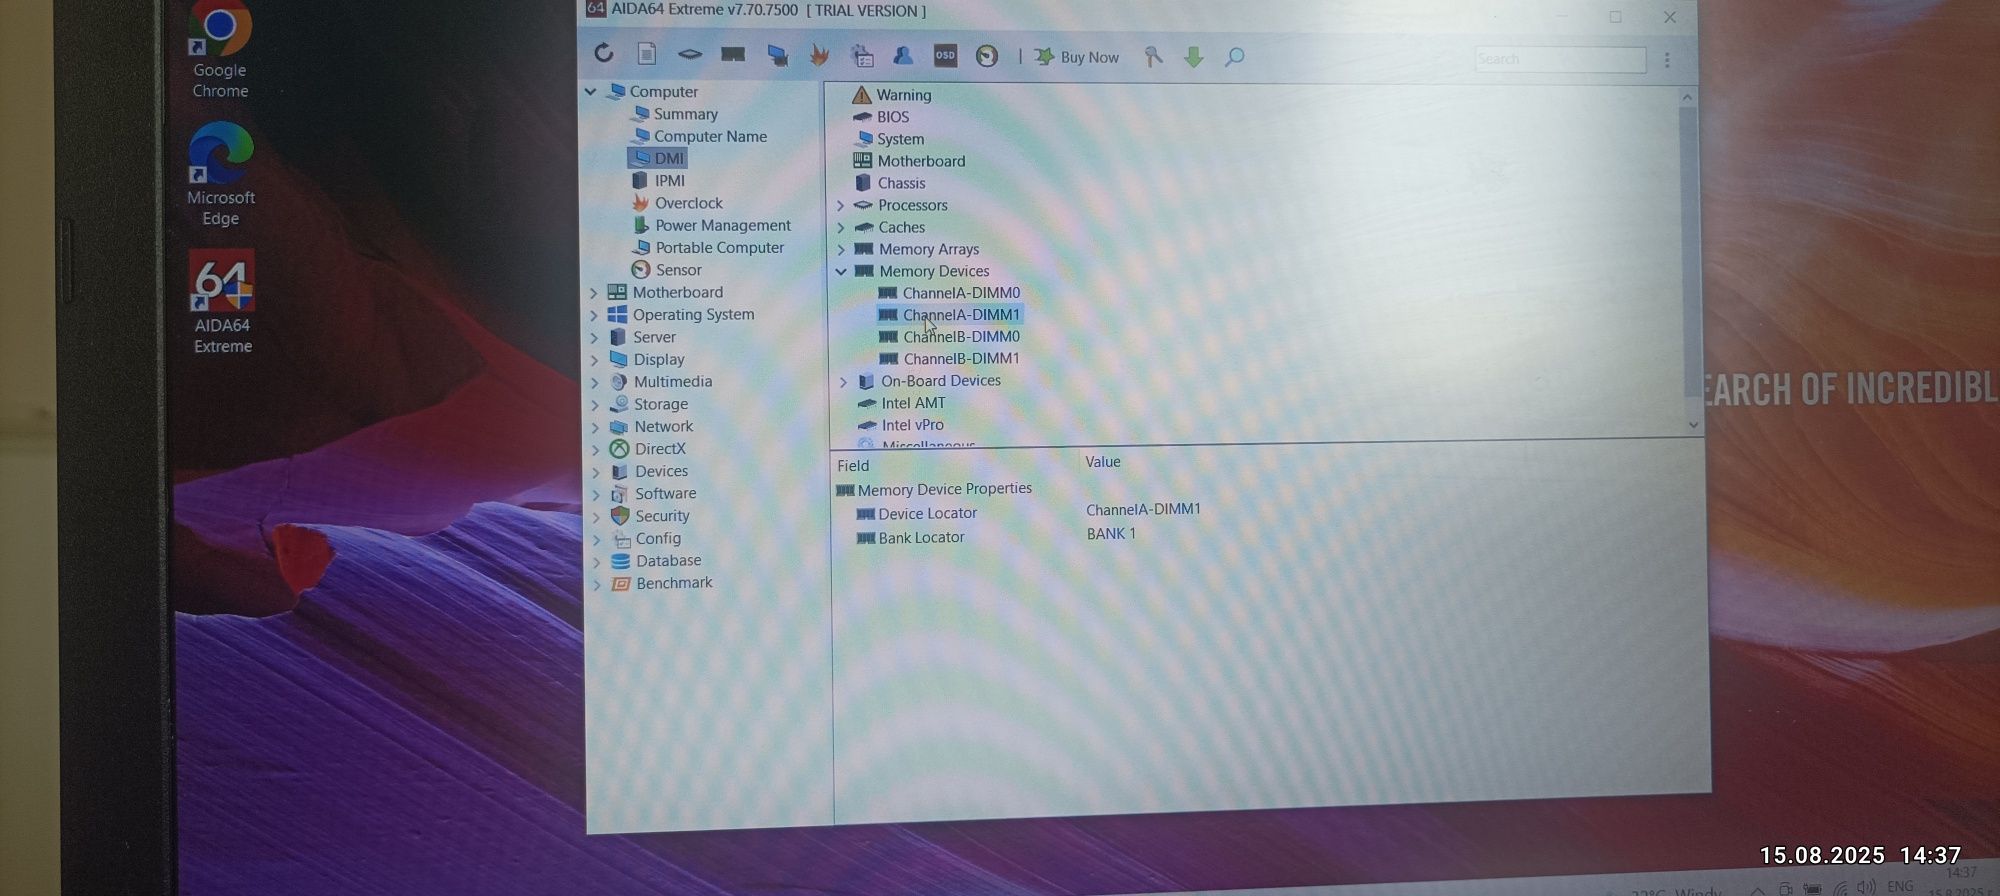The width and height of the screenshot is (2000, 896).
Task: Select Database in the left tree
Action: (668, 561)
